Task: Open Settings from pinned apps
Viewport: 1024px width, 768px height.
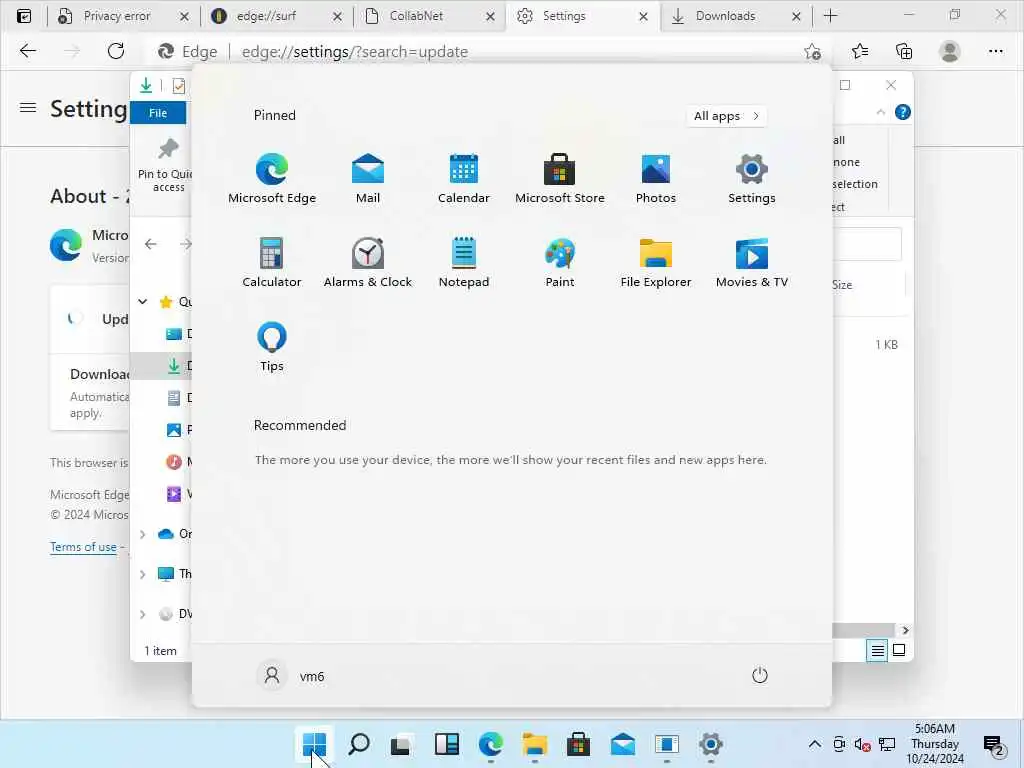Action: (752, 178)
